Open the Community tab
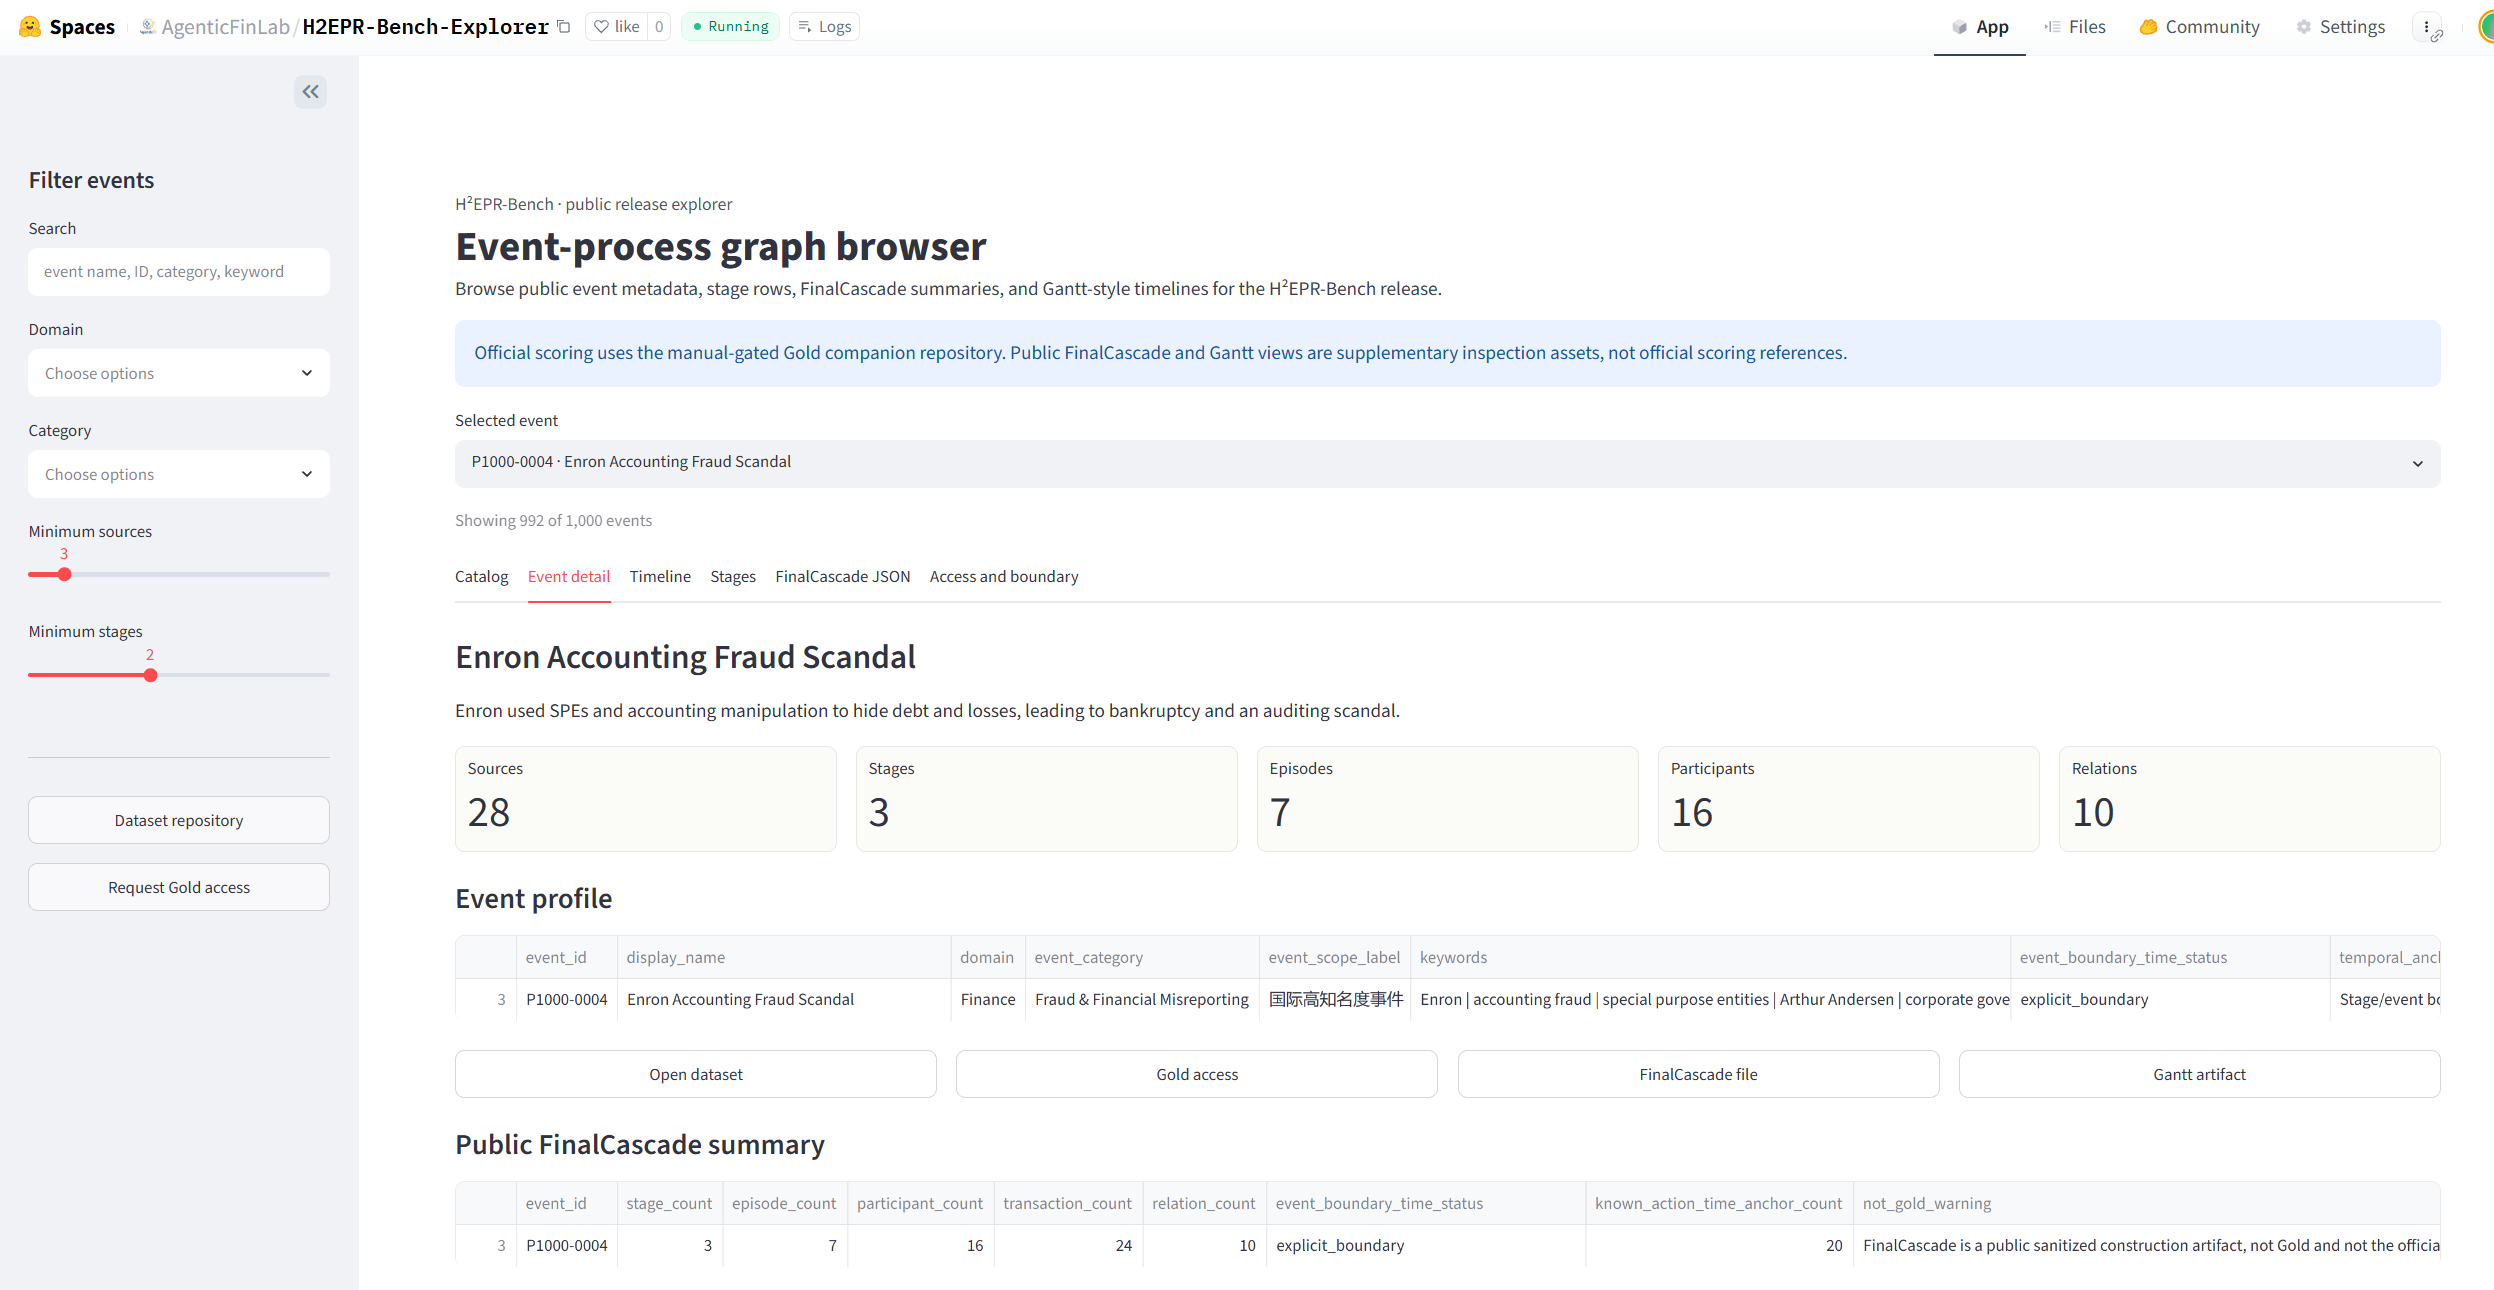 pyautogui.click(x=2200, y=27)
